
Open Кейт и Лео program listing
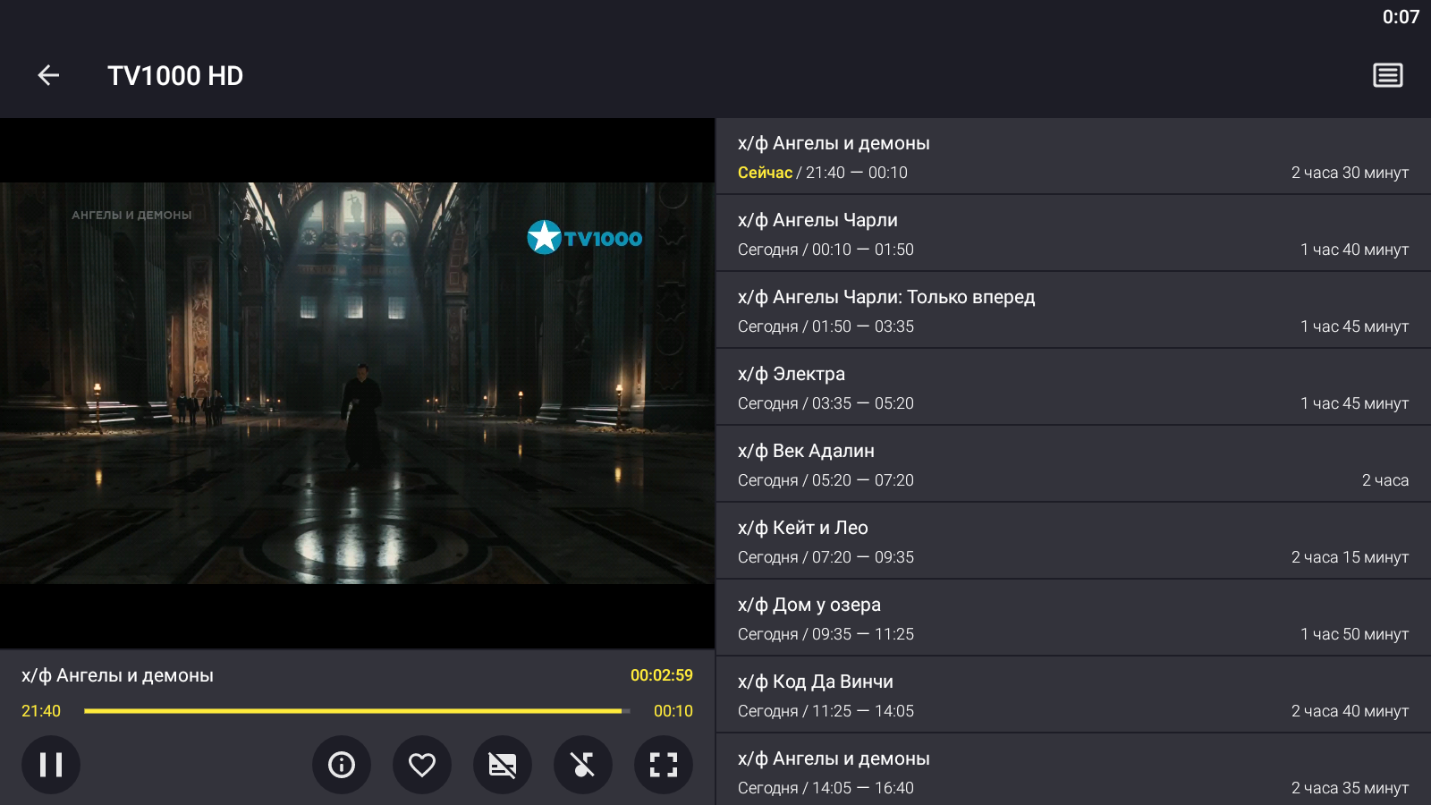click(x=1070, y=540)
